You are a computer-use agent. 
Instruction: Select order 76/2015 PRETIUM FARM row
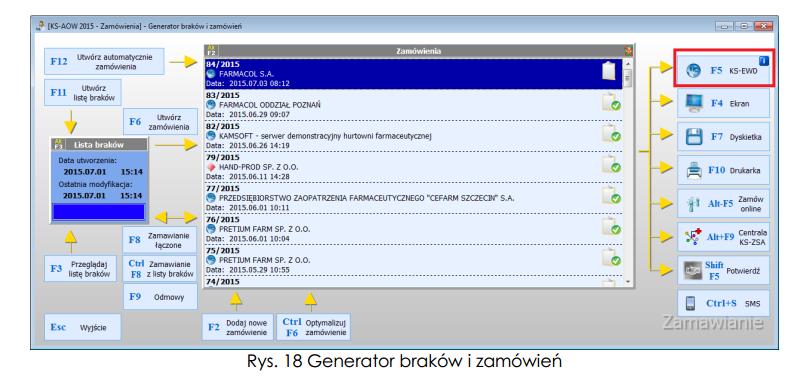point(413,229)
